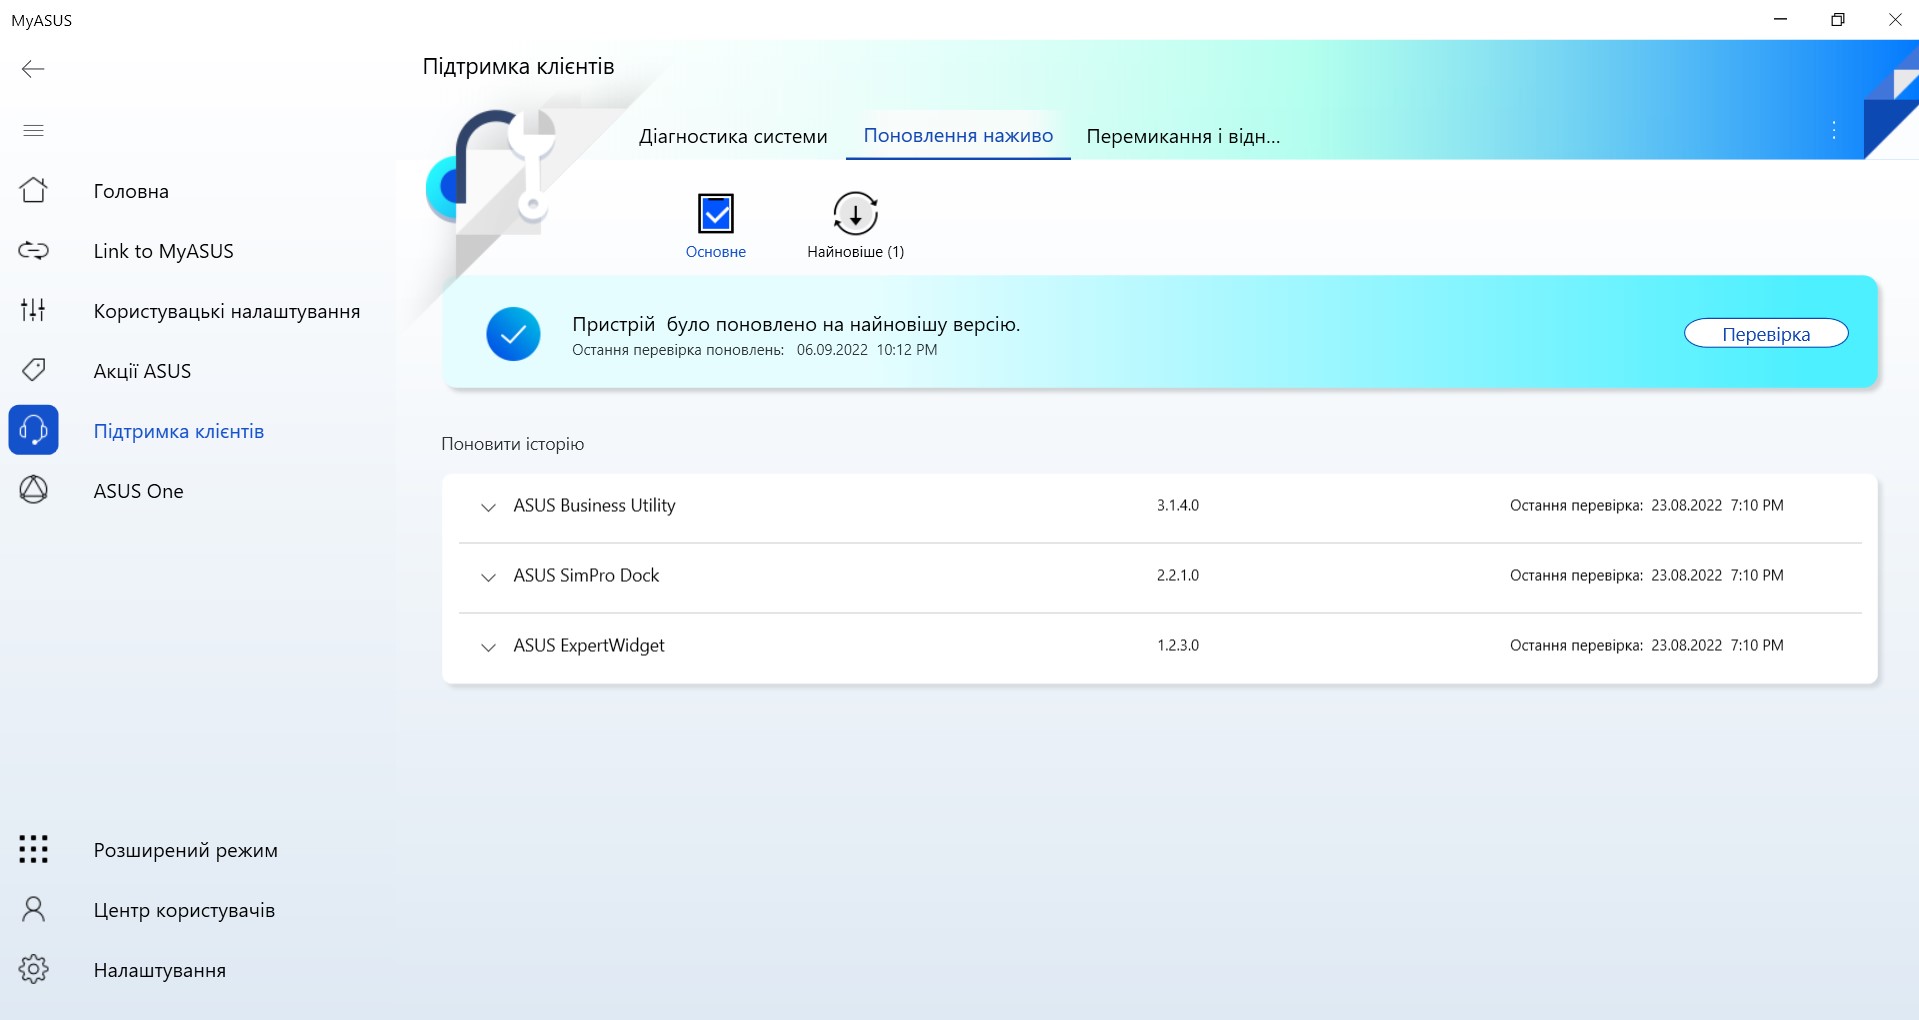Viewport: 1919px width, 1020px height.
Task: Open the Головна home icon
Action: 33,190
